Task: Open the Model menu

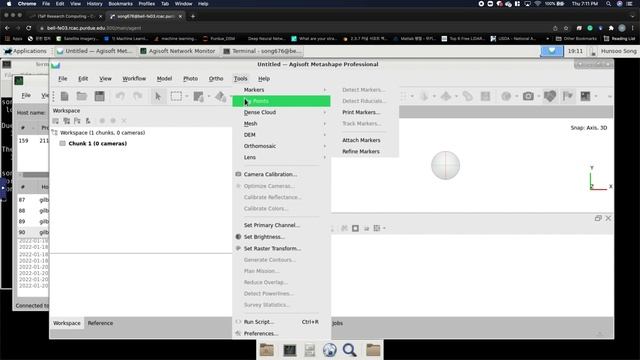Action: [x=164, y=78]
